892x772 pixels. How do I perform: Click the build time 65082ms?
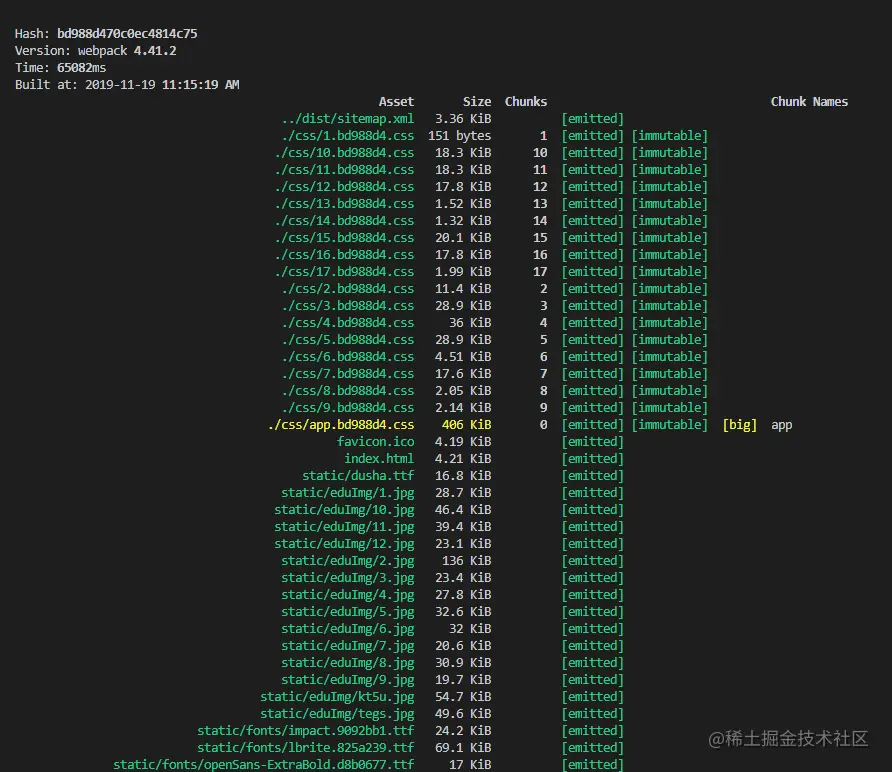(81, 68)
